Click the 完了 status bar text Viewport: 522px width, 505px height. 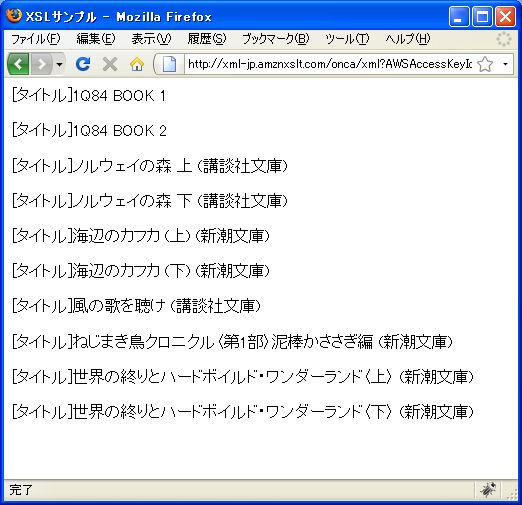click(x=21, y=490)
